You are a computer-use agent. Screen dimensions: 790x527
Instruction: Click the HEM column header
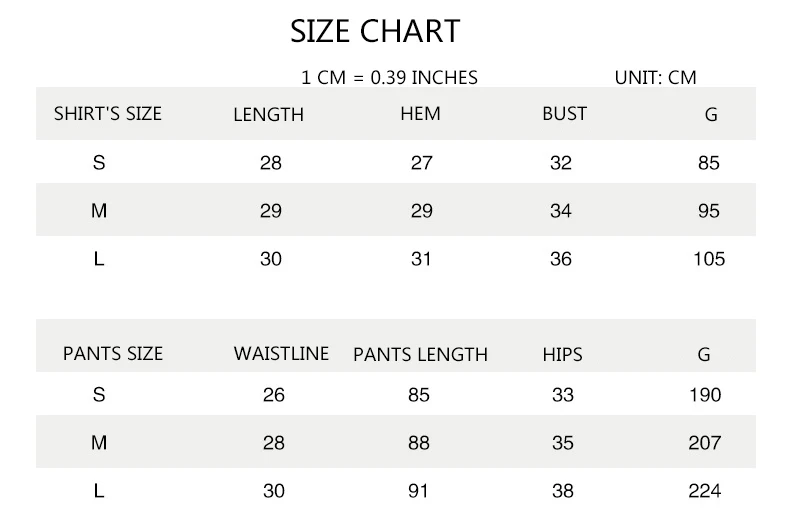point(420,114)
